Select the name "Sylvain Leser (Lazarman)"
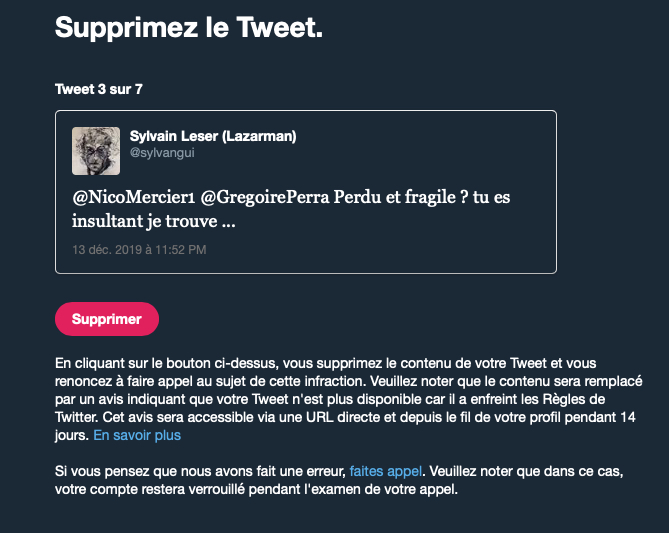 pos(213,136)
